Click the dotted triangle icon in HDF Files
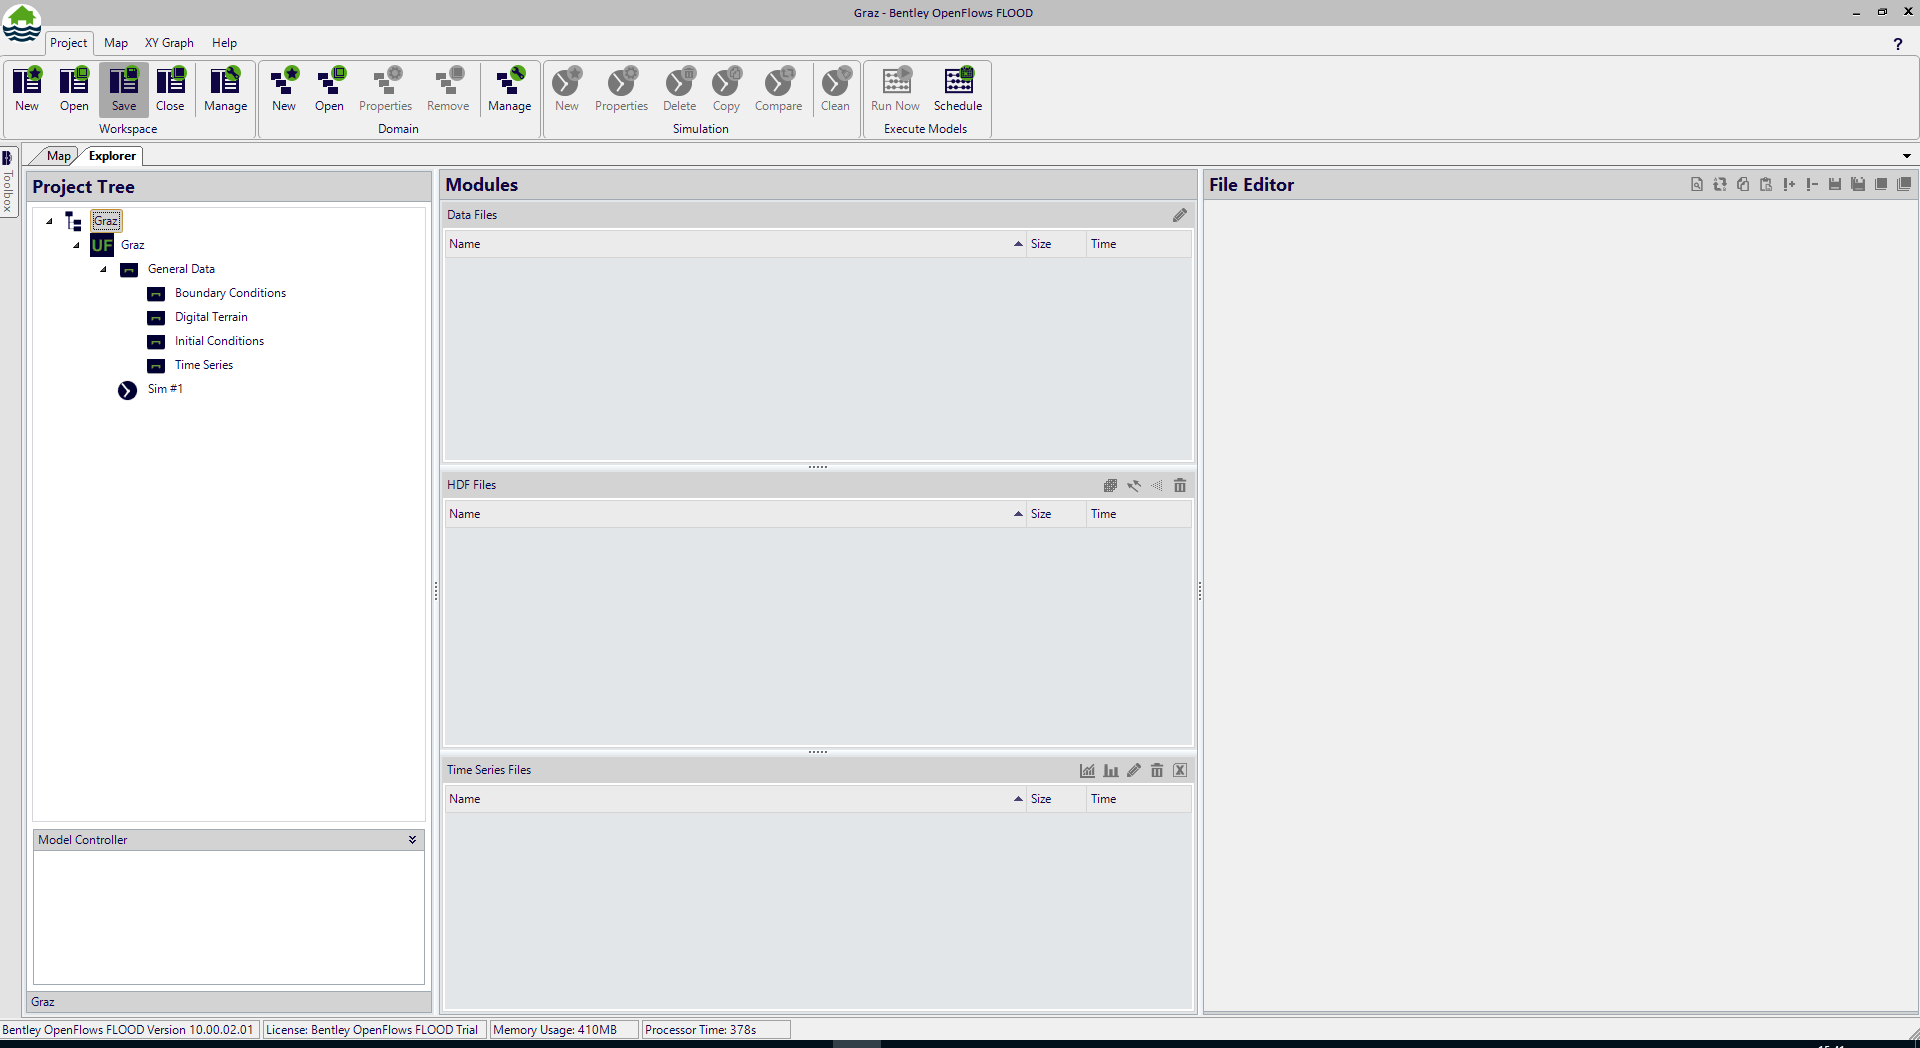Screen dimensions: 1920x1048 tap(1157, 485)
